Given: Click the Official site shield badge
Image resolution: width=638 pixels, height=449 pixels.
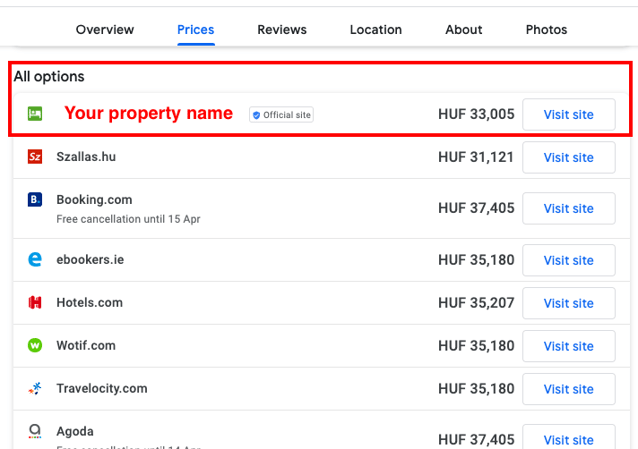Looking at the screenshot, I should (282, 115).
